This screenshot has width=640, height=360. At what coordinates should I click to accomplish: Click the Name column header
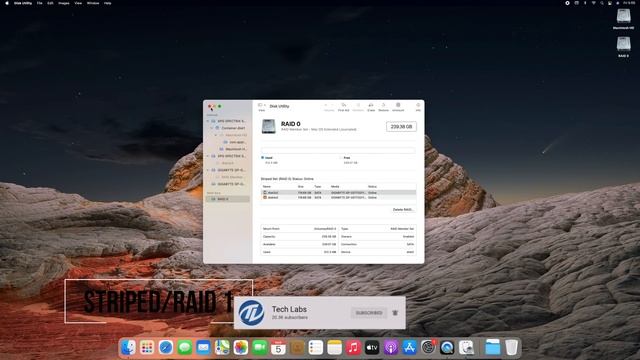pyautogui.click(x=267, y=187)
